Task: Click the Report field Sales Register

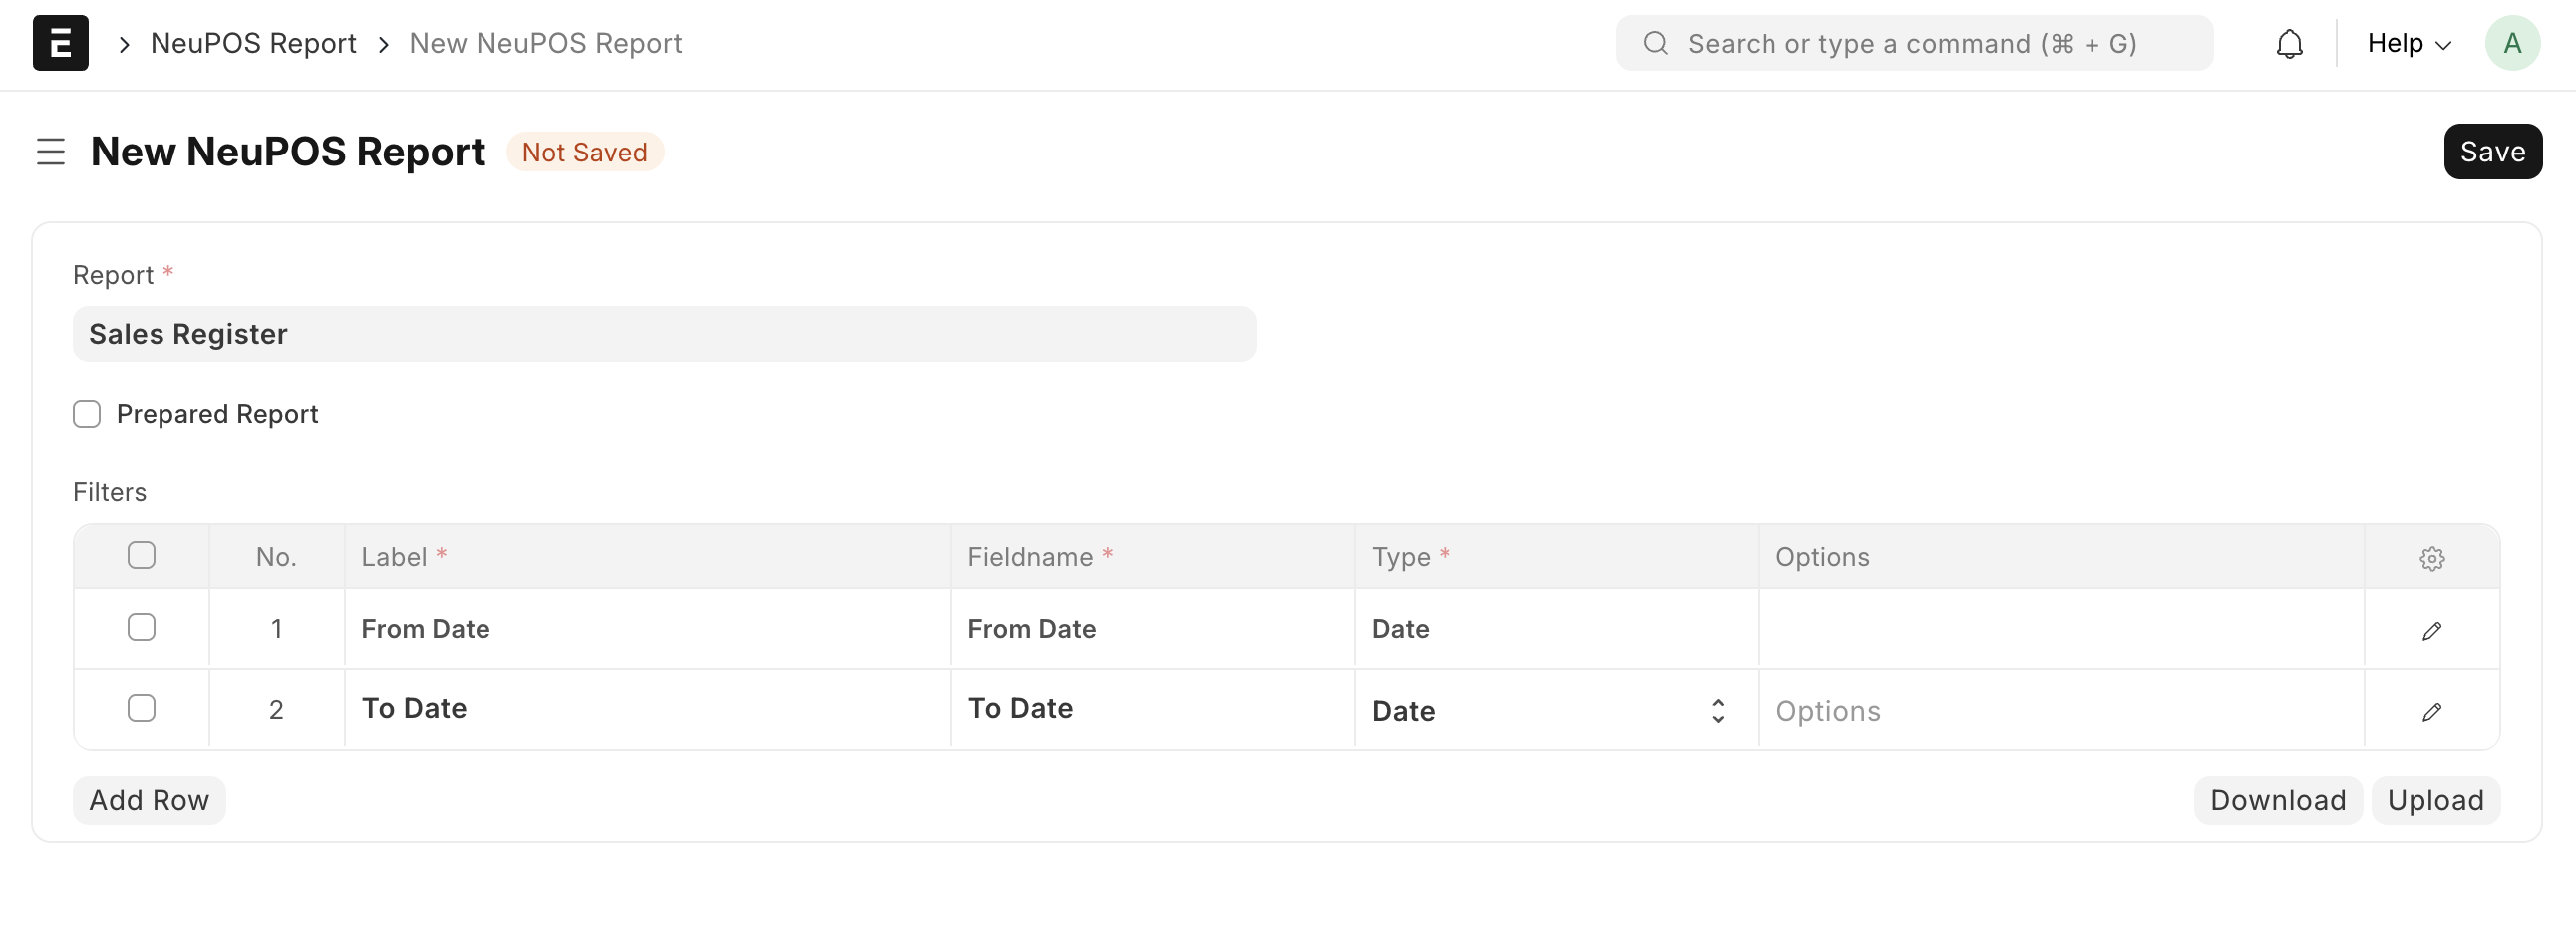Action: 664,334
